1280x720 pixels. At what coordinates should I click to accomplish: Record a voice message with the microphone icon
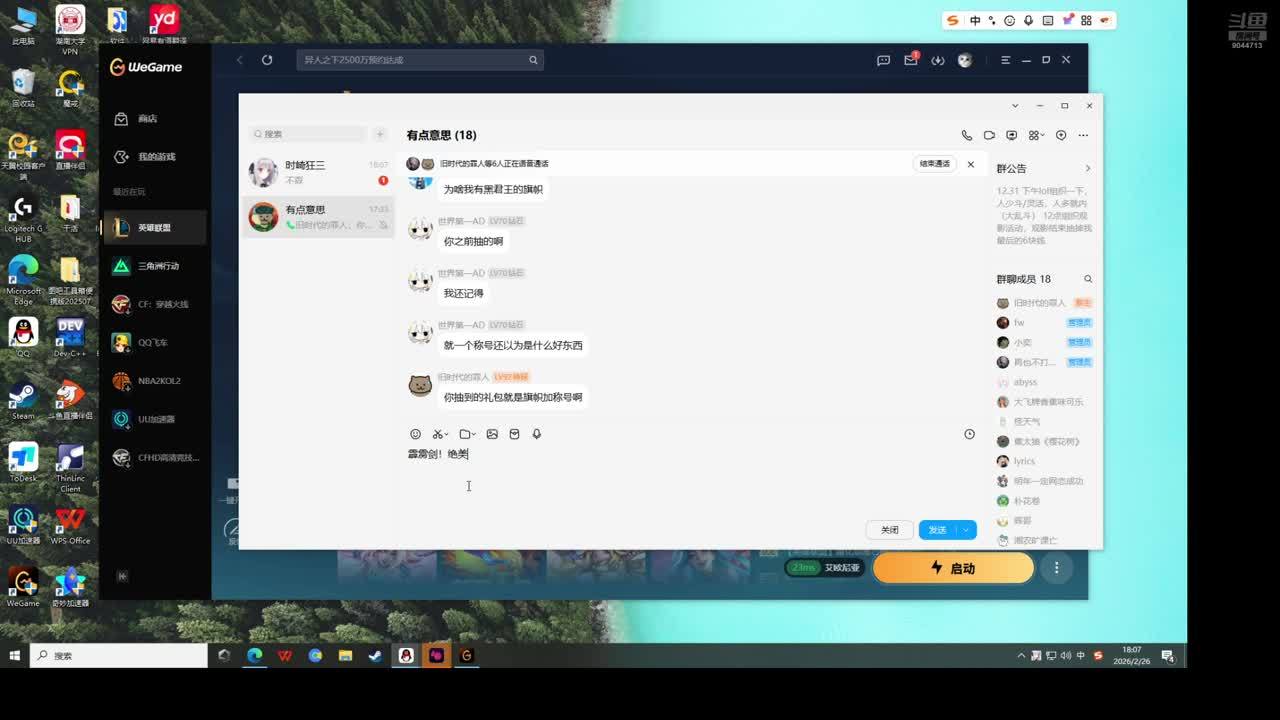point(537,434)
